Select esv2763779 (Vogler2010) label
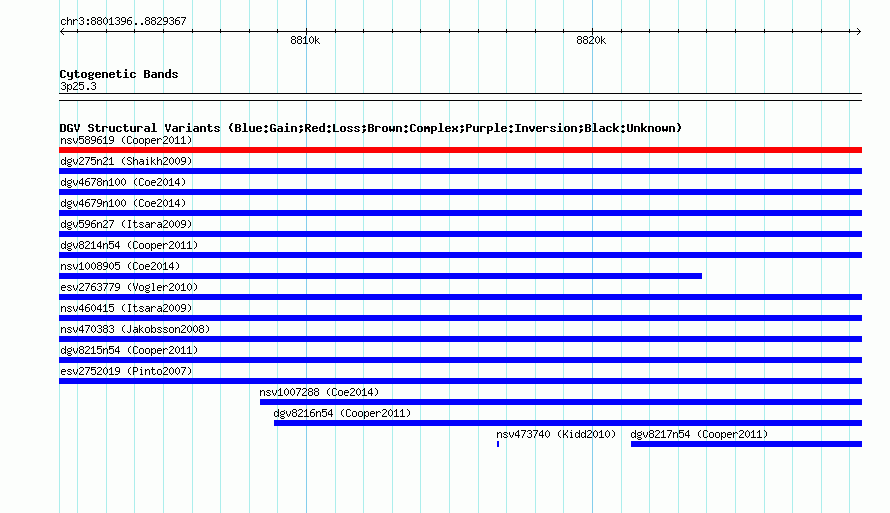The image size is (890, 513). tap(129, 287)
